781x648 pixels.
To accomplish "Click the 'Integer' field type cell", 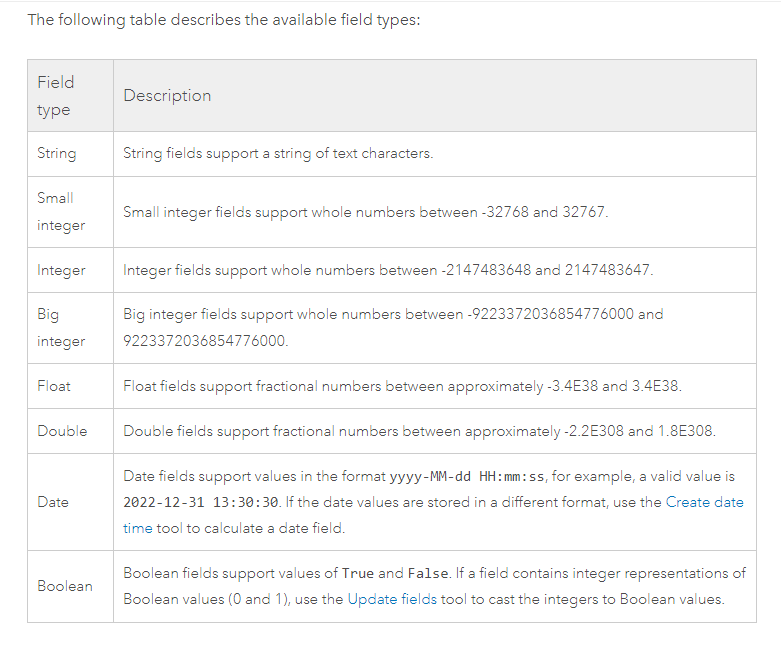I will (x=61, y=270).
